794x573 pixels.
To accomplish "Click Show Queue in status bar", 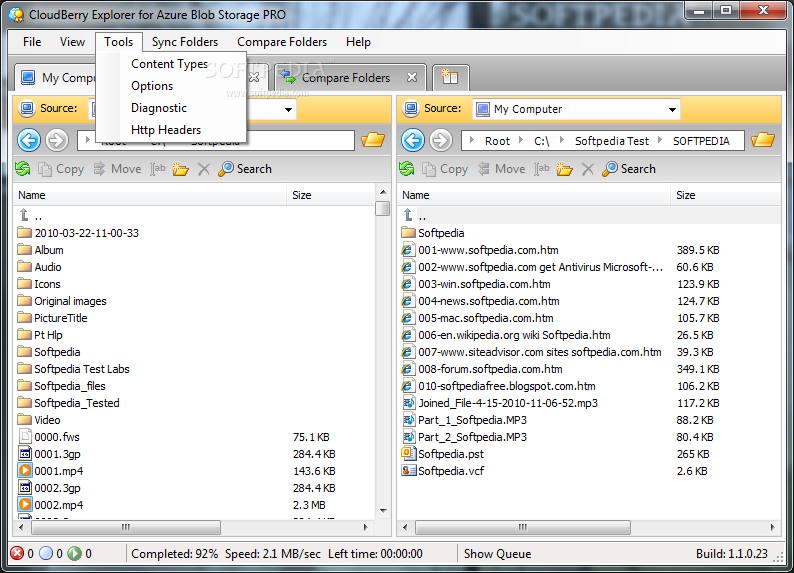I will click(497, 554).
